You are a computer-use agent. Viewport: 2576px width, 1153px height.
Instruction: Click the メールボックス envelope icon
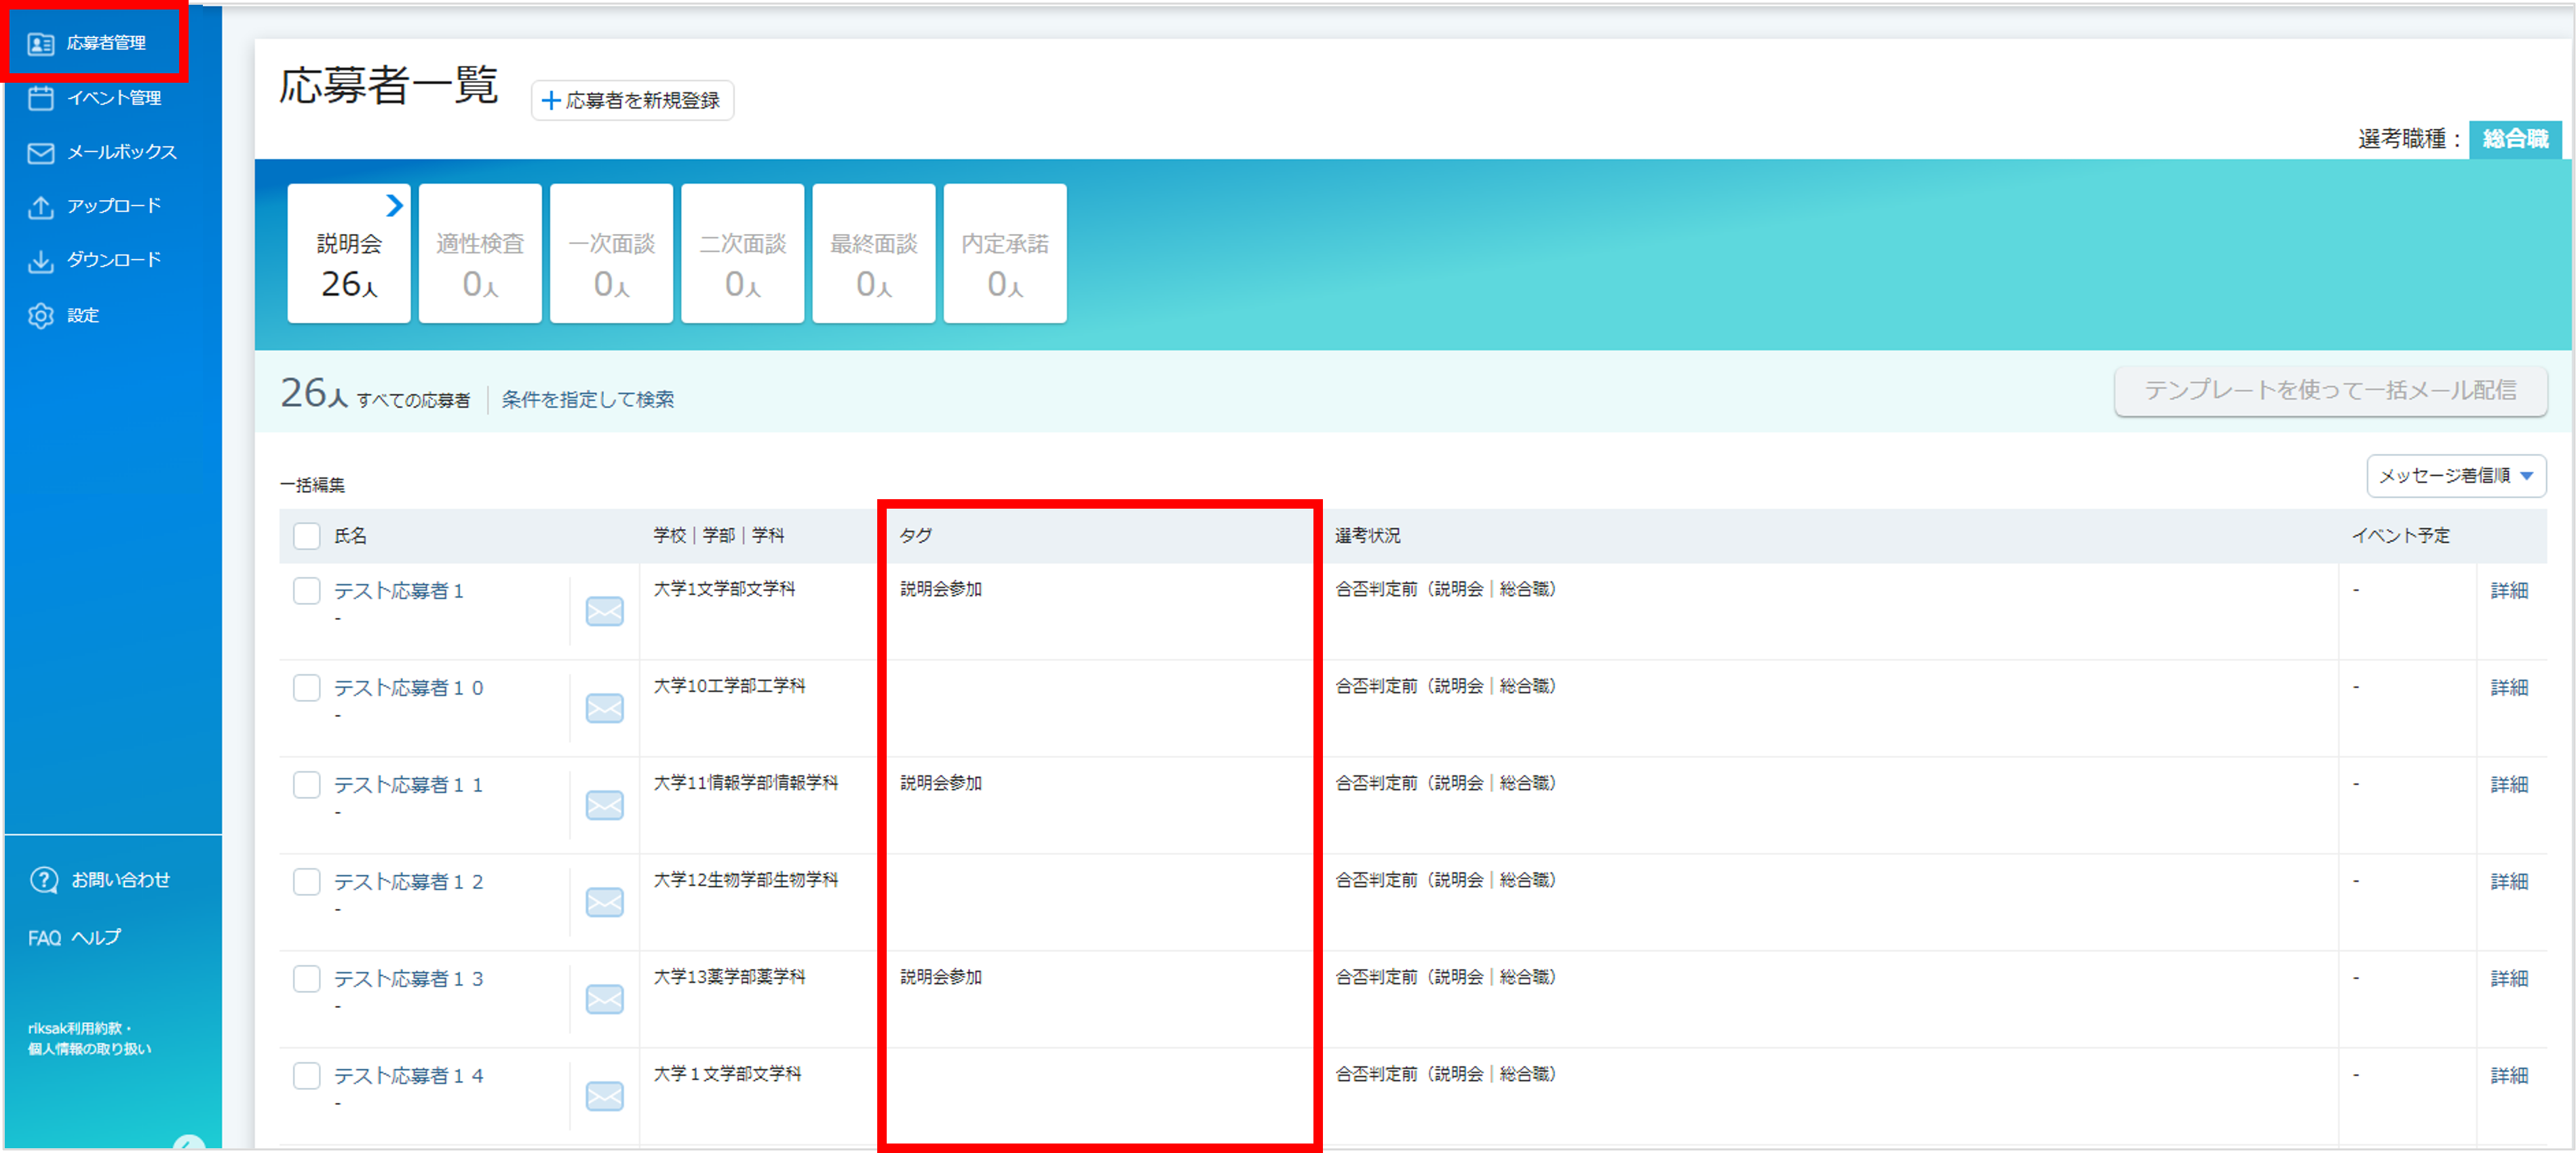coord(41,153)
